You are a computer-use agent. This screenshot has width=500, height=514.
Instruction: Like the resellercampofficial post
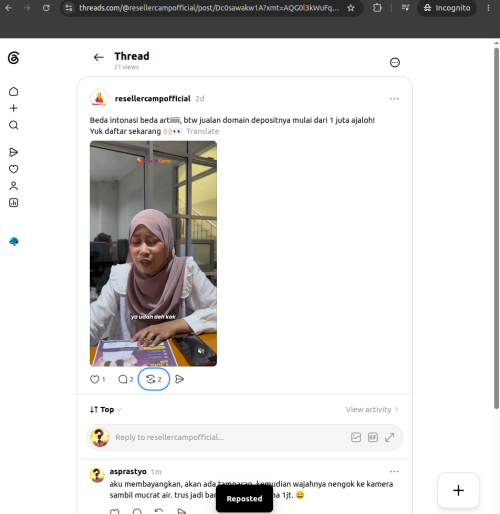[97, 379]
